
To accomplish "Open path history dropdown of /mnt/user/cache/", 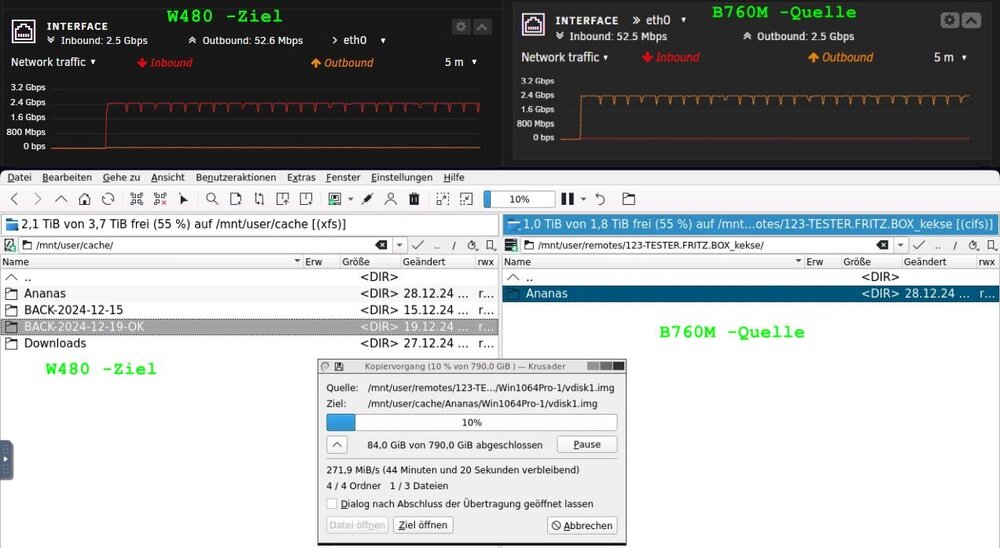I will click(399, 245).
